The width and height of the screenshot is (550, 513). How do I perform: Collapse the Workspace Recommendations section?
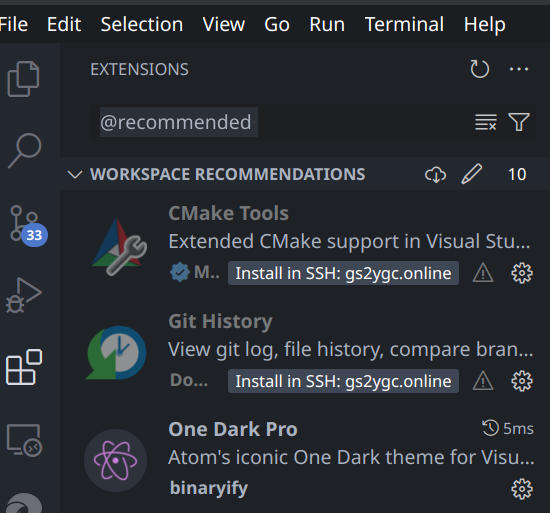(x=75, y=174)
